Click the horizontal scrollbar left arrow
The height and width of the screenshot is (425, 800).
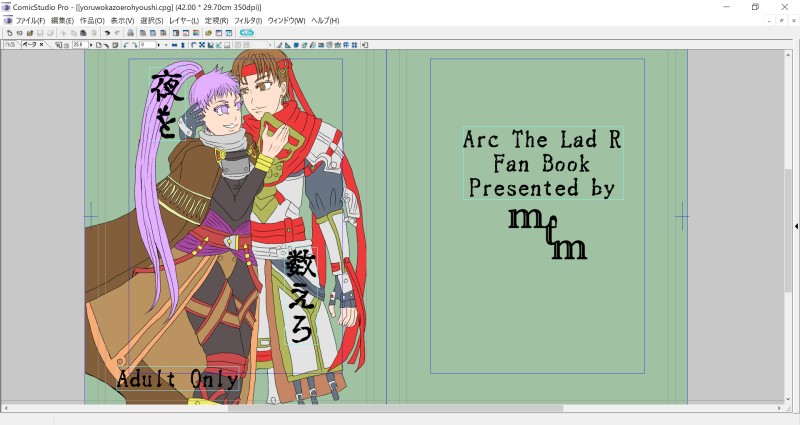[x=5, y=408]
